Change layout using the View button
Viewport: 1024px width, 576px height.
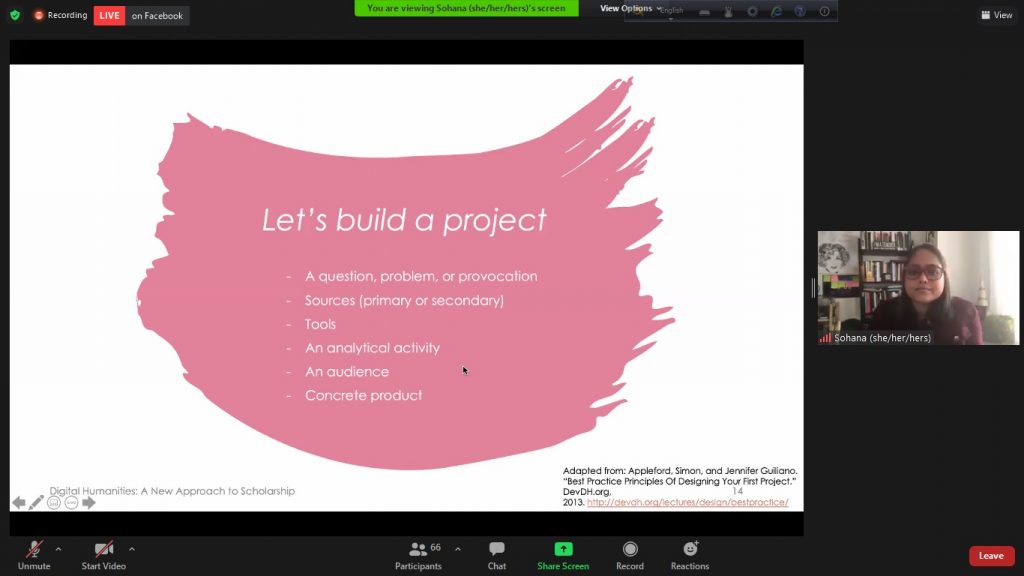point(997,15)
